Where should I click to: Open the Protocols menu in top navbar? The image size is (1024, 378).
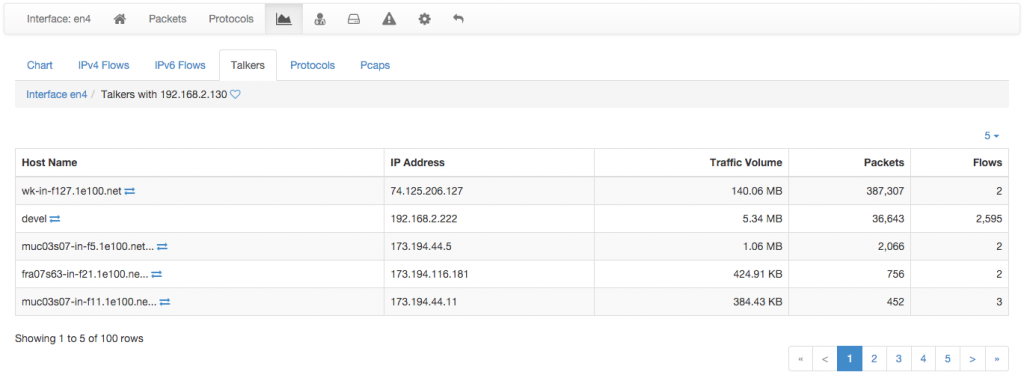click(231, 19)
